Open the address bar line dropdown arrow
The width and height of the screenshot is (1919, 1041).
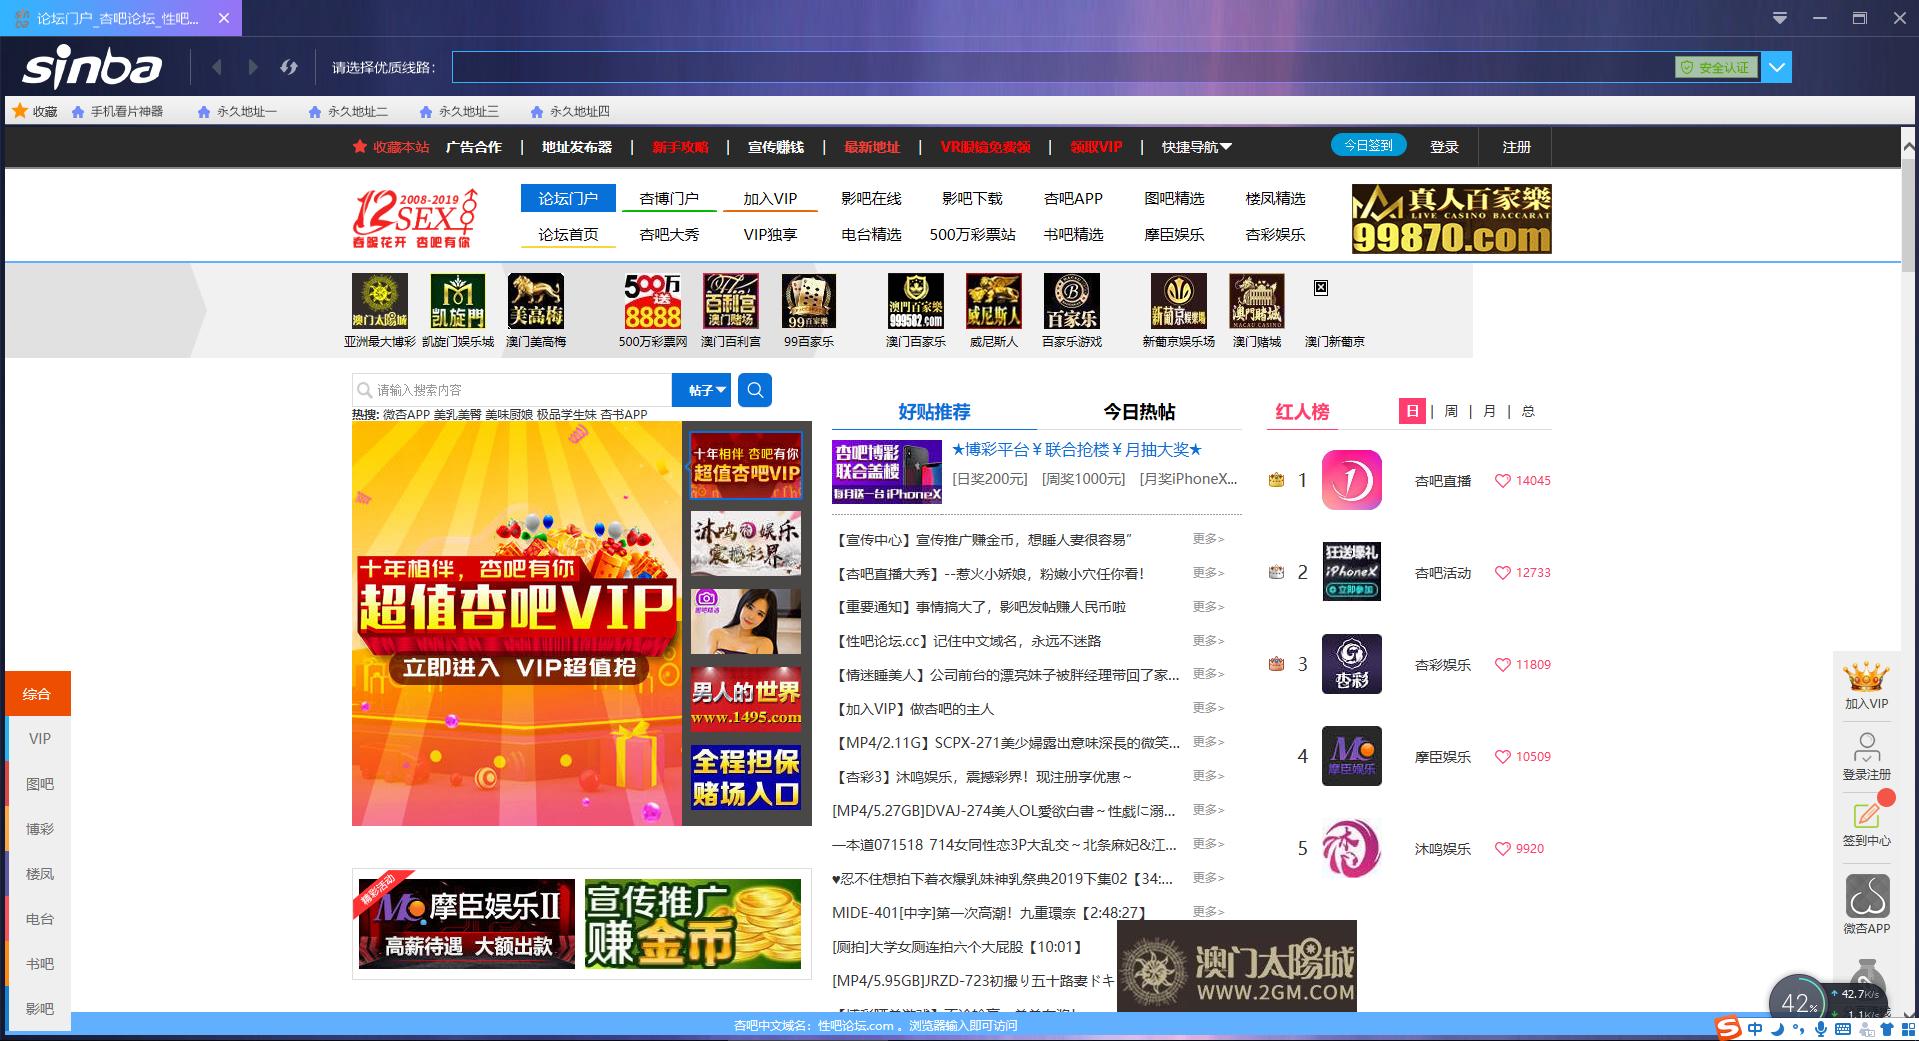(1777, 67)
